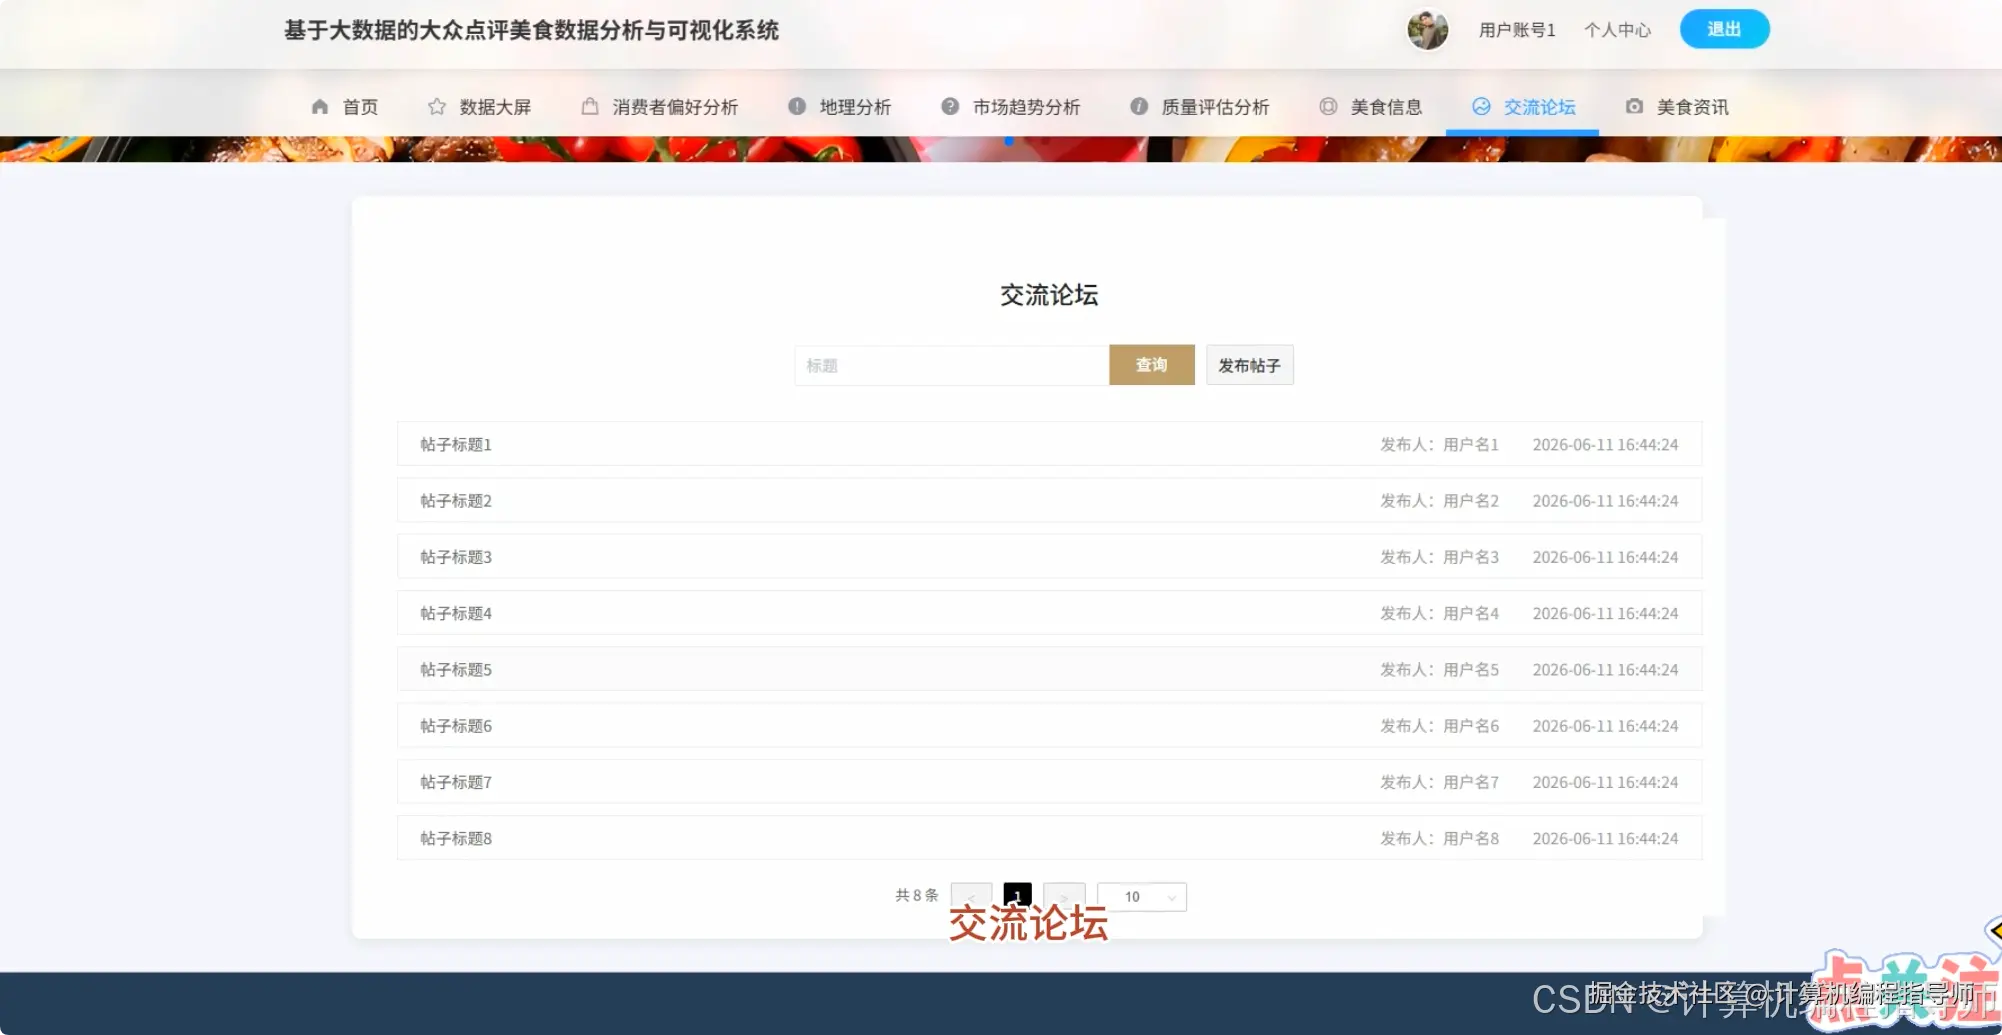Screen dimensions: 2002x1035
Task: Click the 退出 logout button
Action: 1723,28
